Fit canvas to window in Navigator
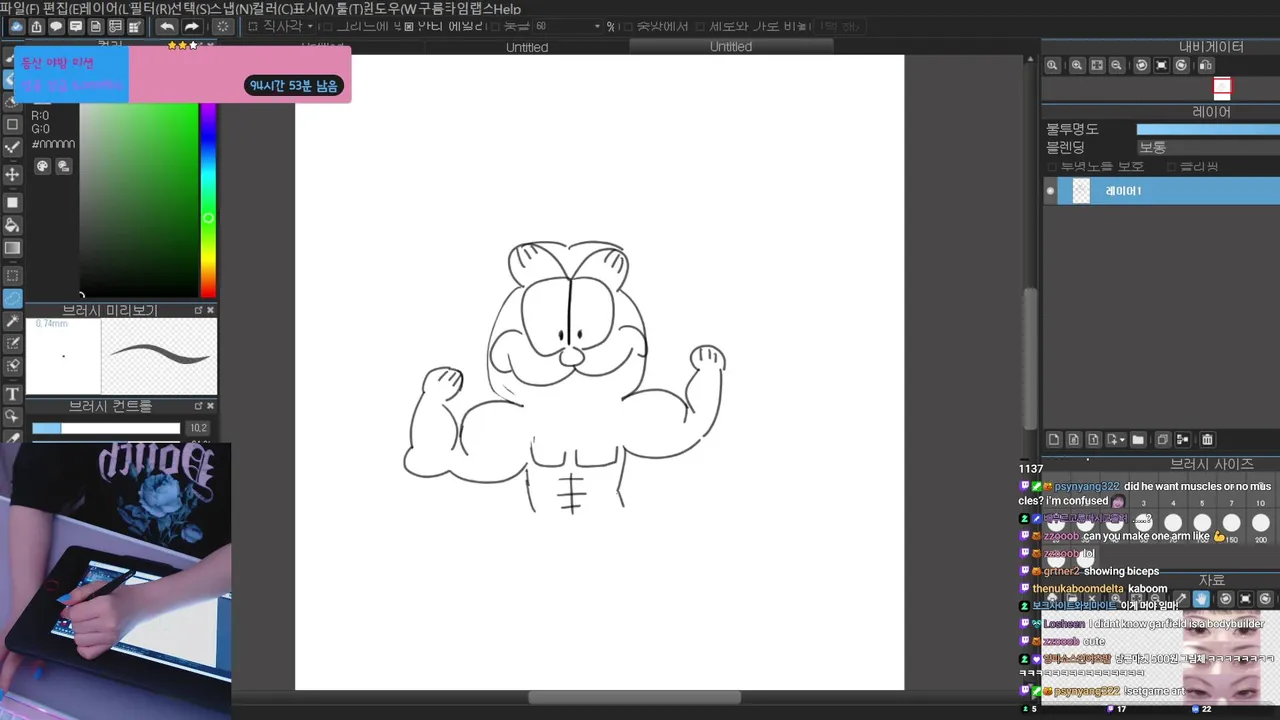This screenshot has height=720, width=1280. [x=1096, y=65]
